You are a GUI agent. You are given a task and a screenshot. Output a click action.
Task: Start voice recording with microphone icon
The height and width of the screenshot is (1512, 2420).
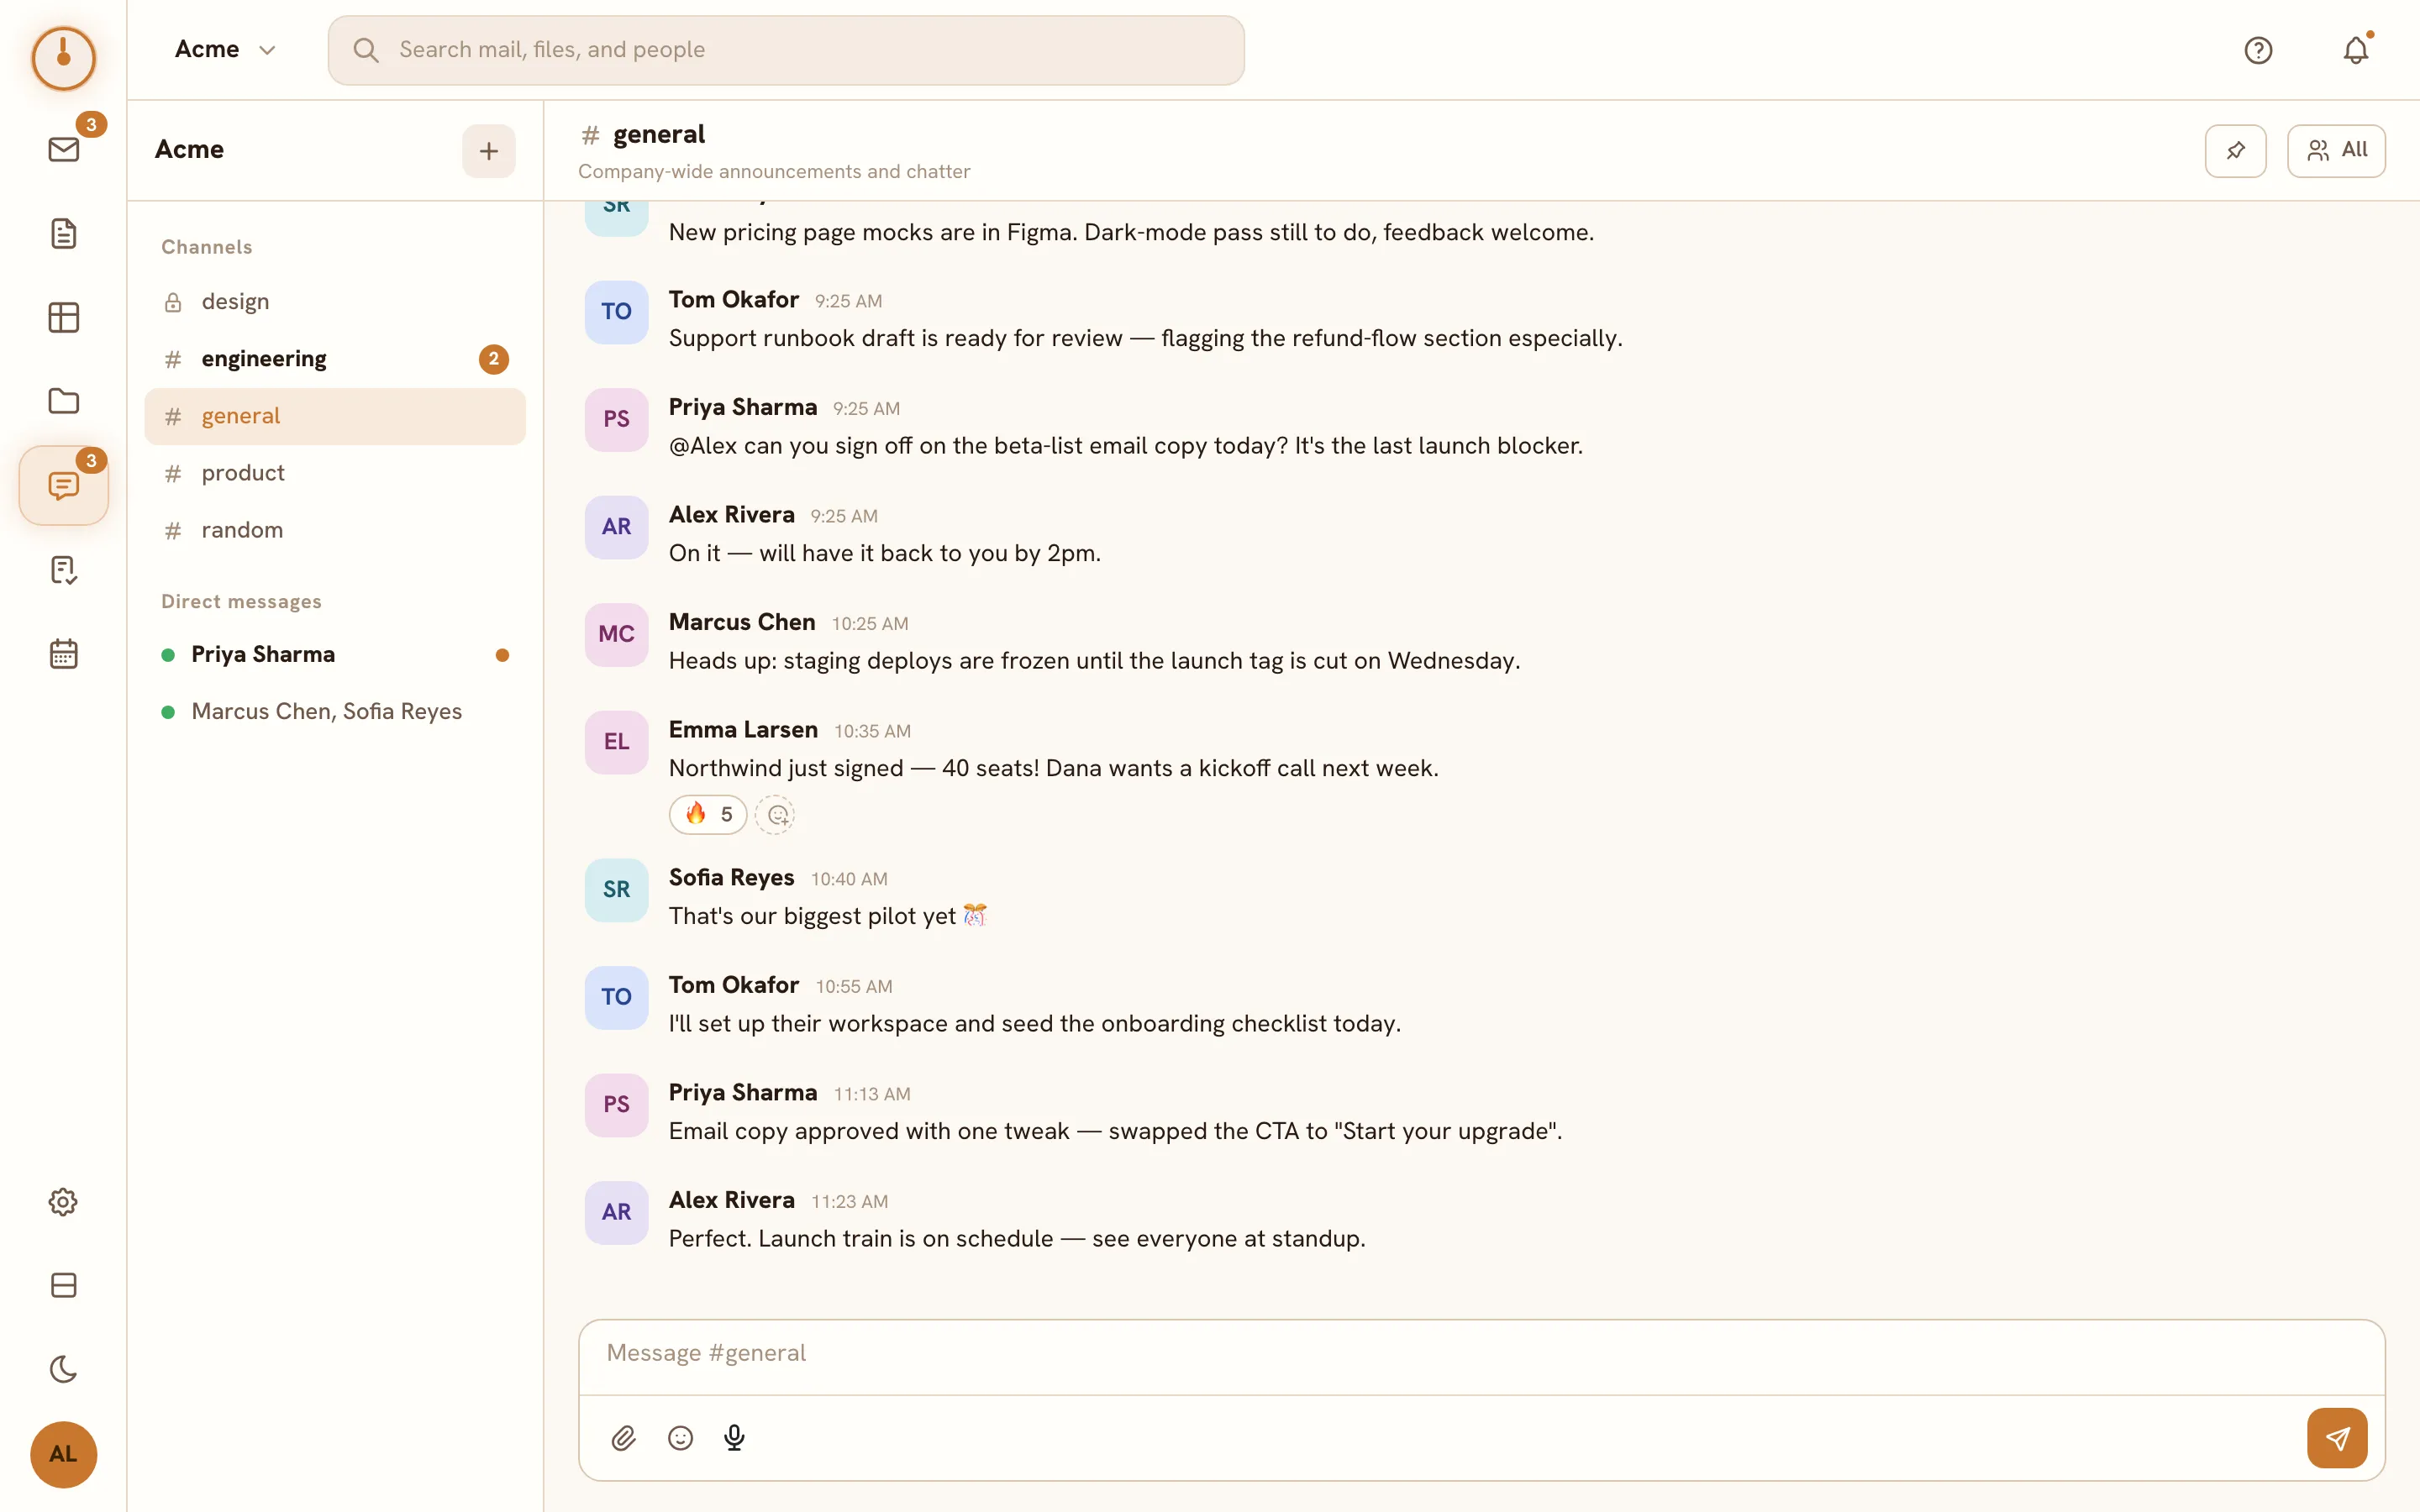(x=734, y=1438)
